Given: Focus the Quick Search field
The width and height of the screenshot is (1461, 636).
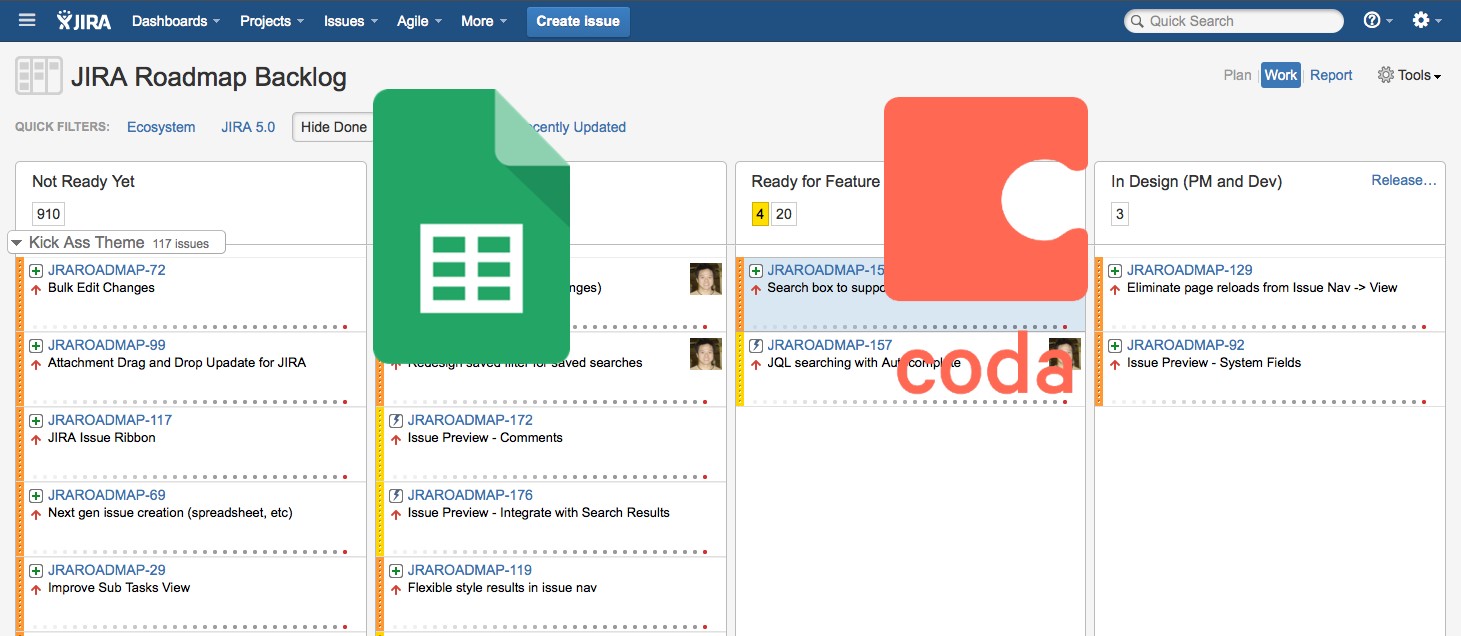Looking at the screenshot, I should 1234,21.
